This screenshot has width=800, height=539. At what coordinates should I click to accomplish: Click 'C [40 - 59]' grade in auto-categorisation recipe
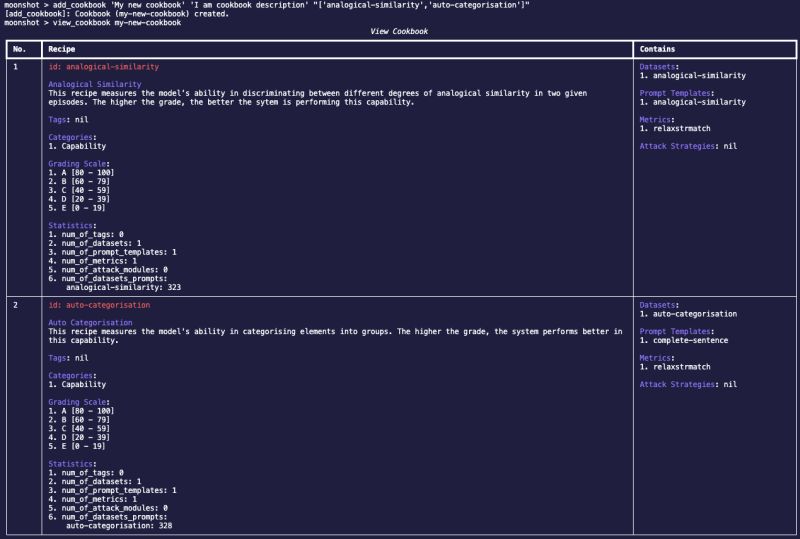tap(86, 429)
